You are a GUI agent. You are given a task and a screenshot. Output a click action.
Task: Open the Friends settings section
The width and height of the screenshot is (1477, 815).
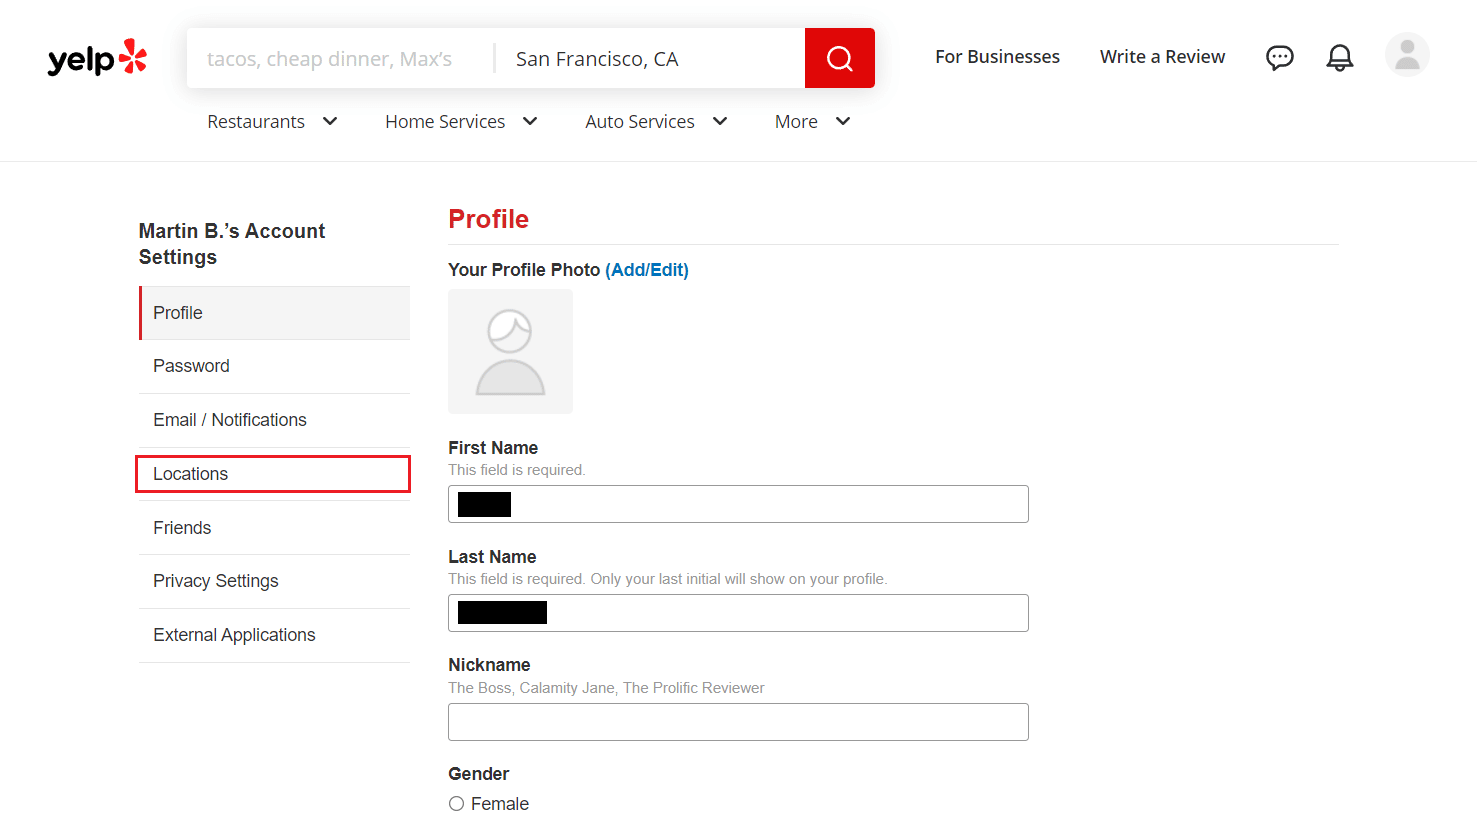point(182,527)
